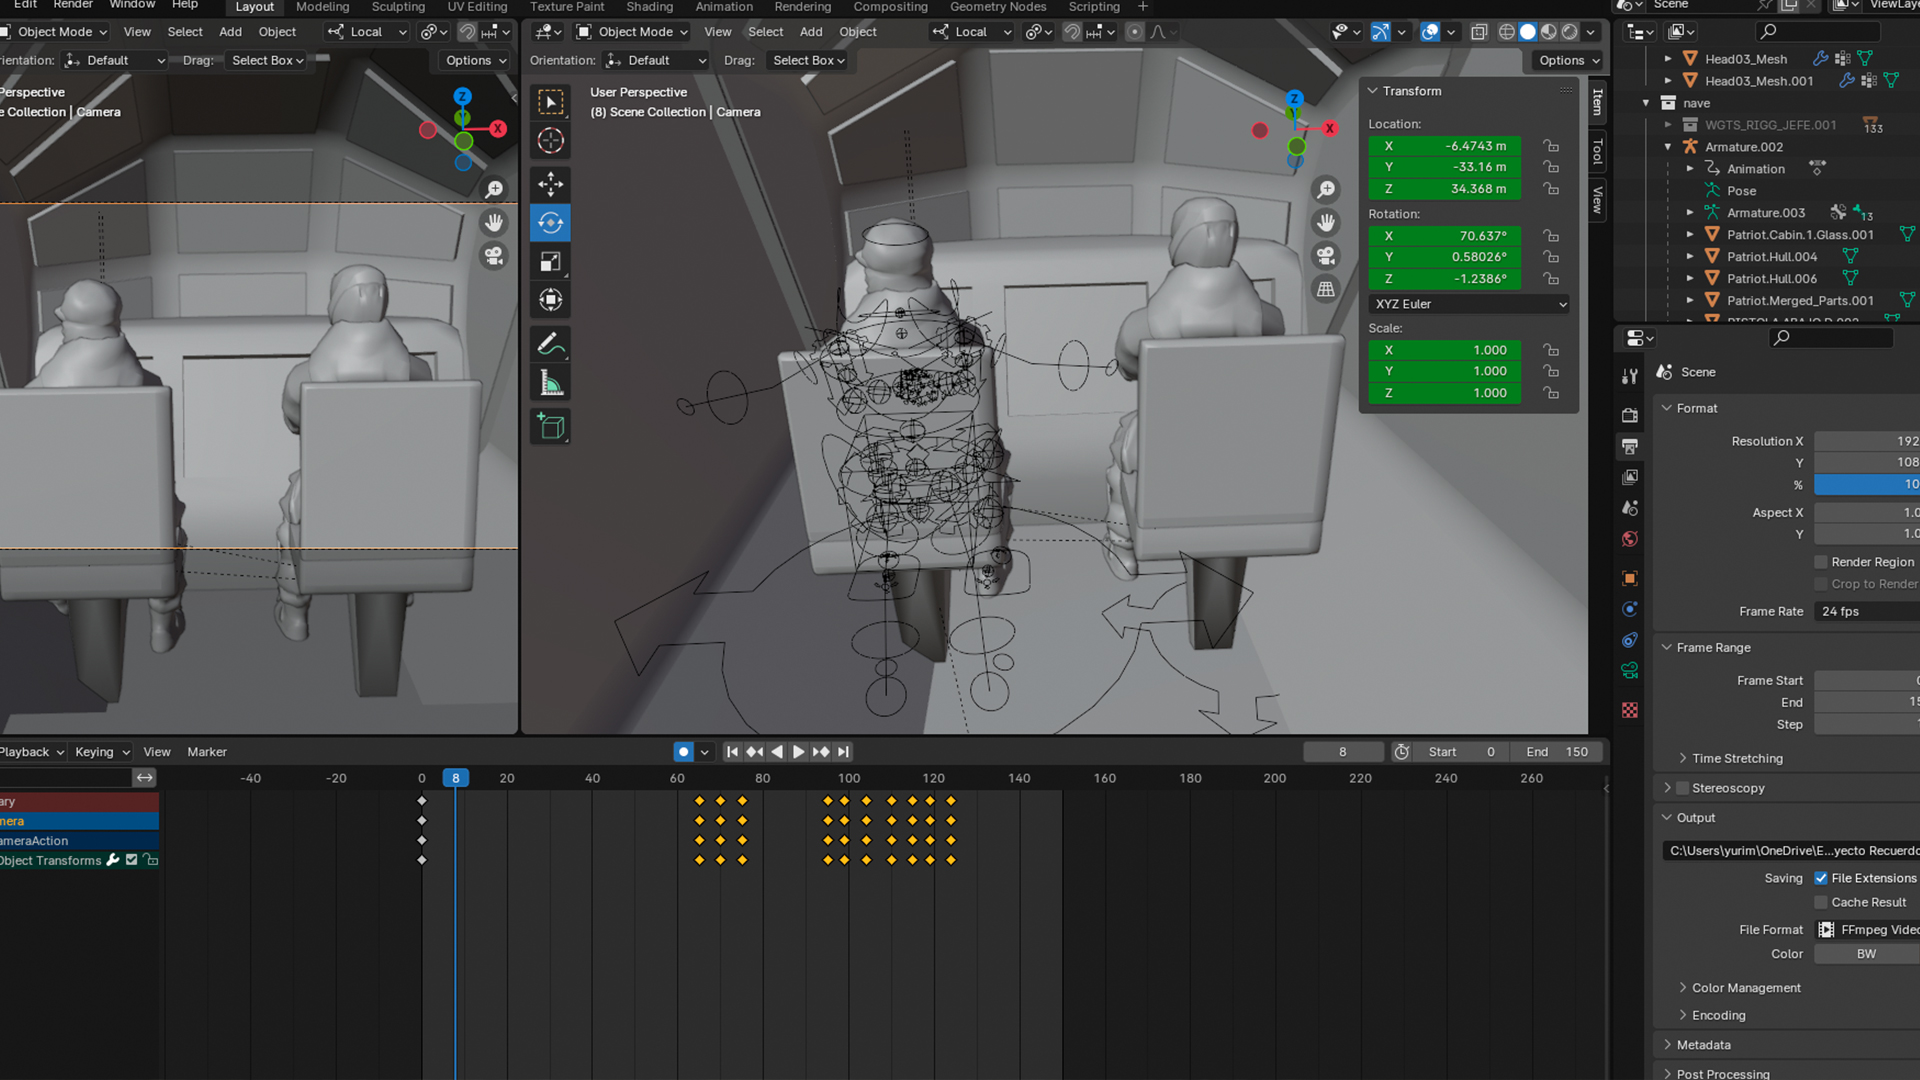Open the Frame Rate 24 fps dropdown
The height and width of the screenshot is (1080, 1920).
pos(1867,612)
